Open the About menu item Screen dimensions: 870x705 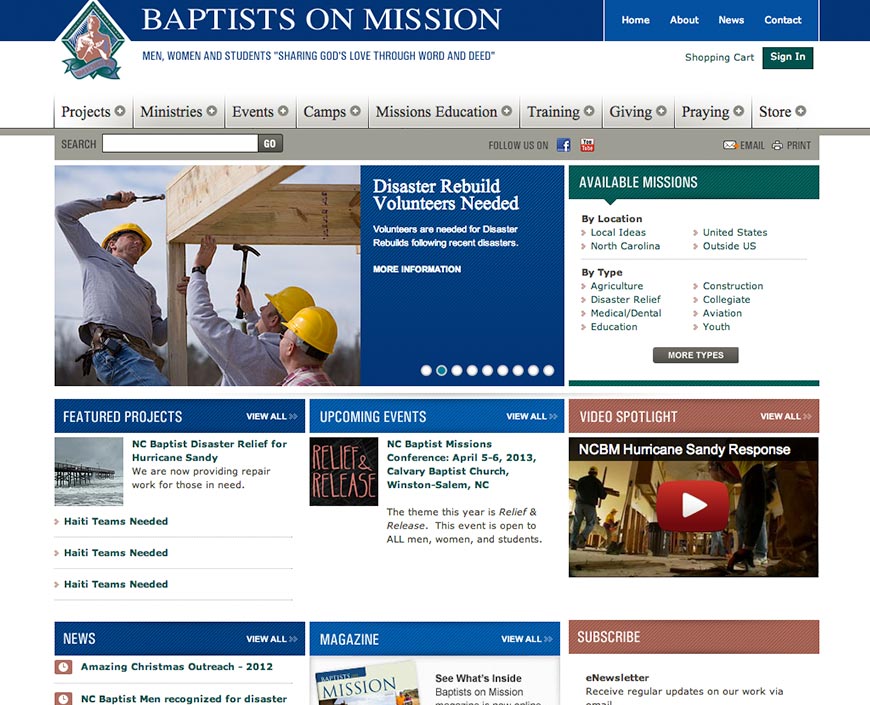(684, 20)
